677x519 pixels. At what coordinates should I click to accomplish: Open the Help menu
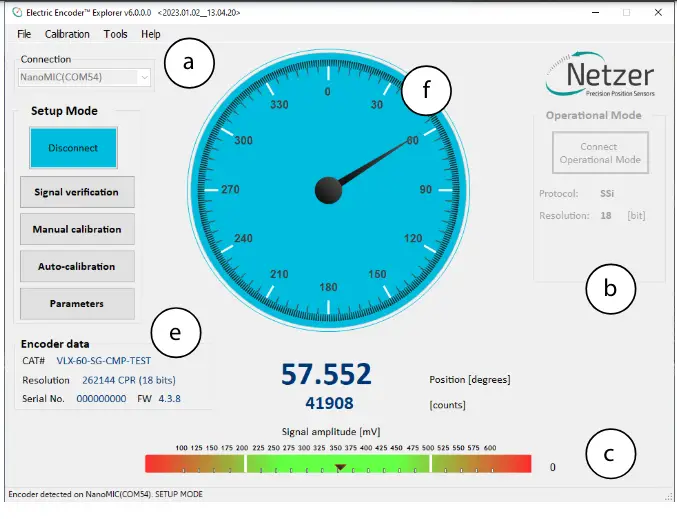coord(151,34)
